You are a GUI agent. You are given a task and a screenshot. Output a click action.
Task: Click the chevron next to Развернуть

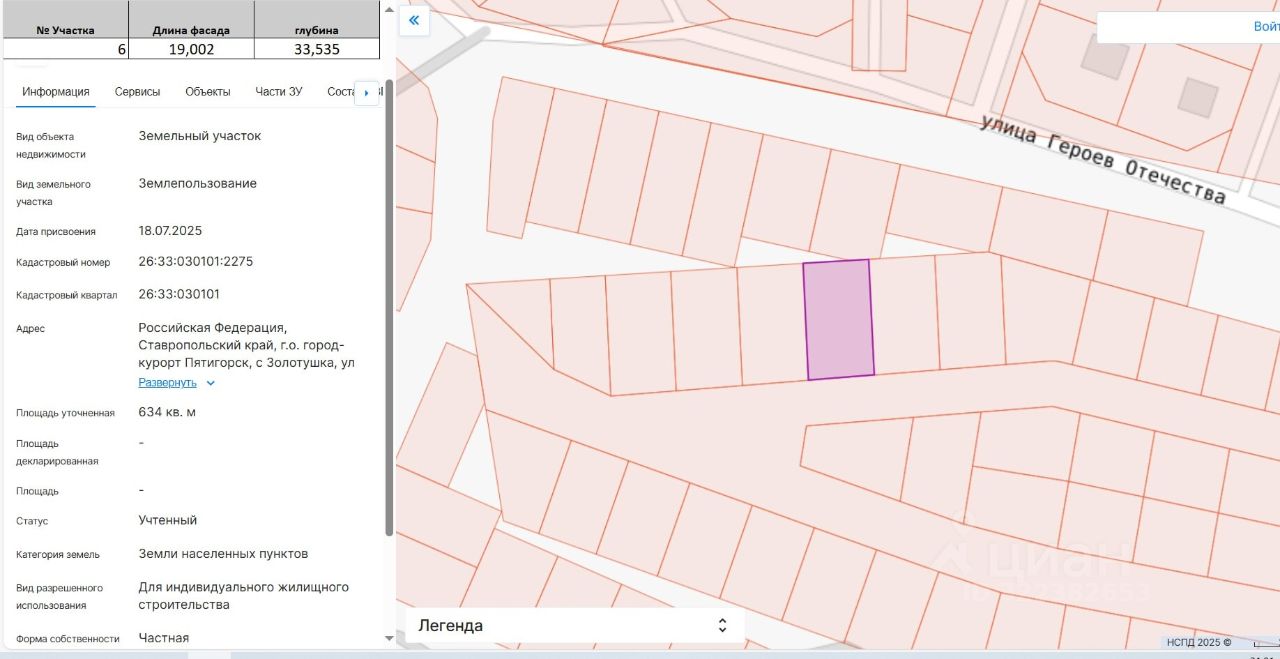point(210,383)
